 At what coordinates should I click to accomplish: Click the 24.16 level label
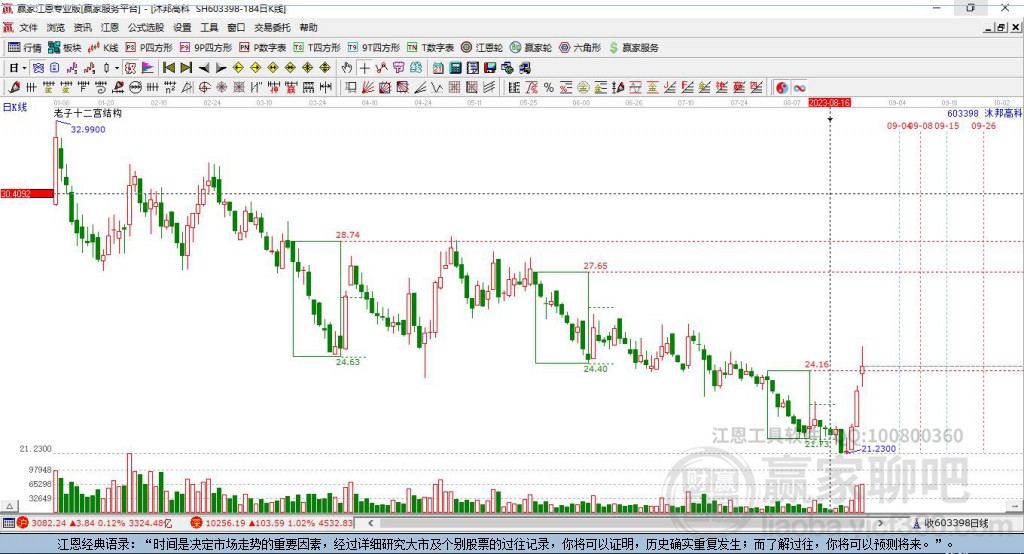coord(816,365)
